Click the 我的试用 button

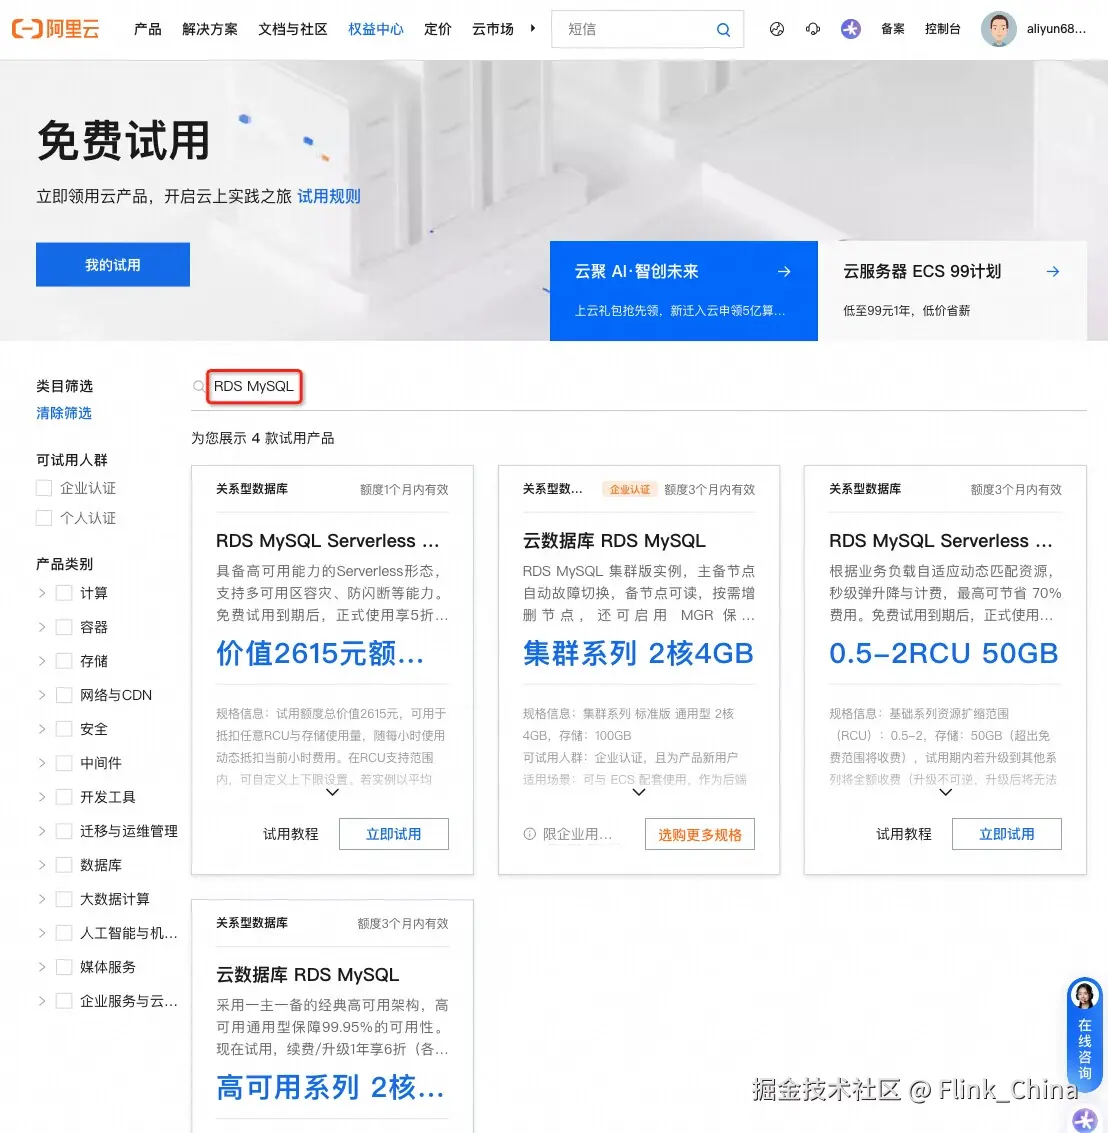pyautogui.click(x=113, y=264)
